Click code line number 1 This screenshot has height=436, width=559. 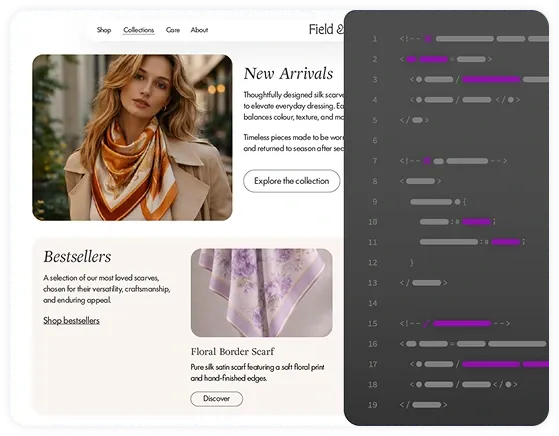(375, 39)
